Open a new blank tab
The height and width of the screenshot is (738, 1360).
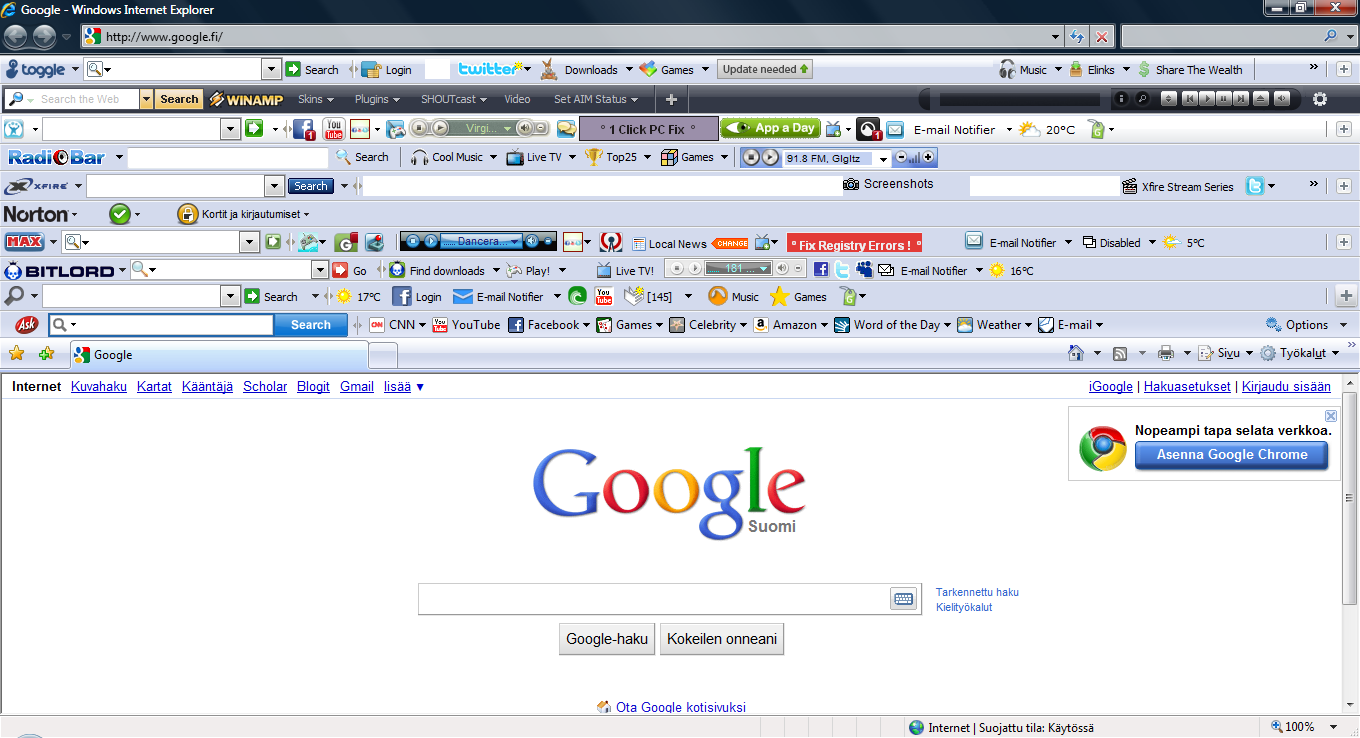click(383, 355)
